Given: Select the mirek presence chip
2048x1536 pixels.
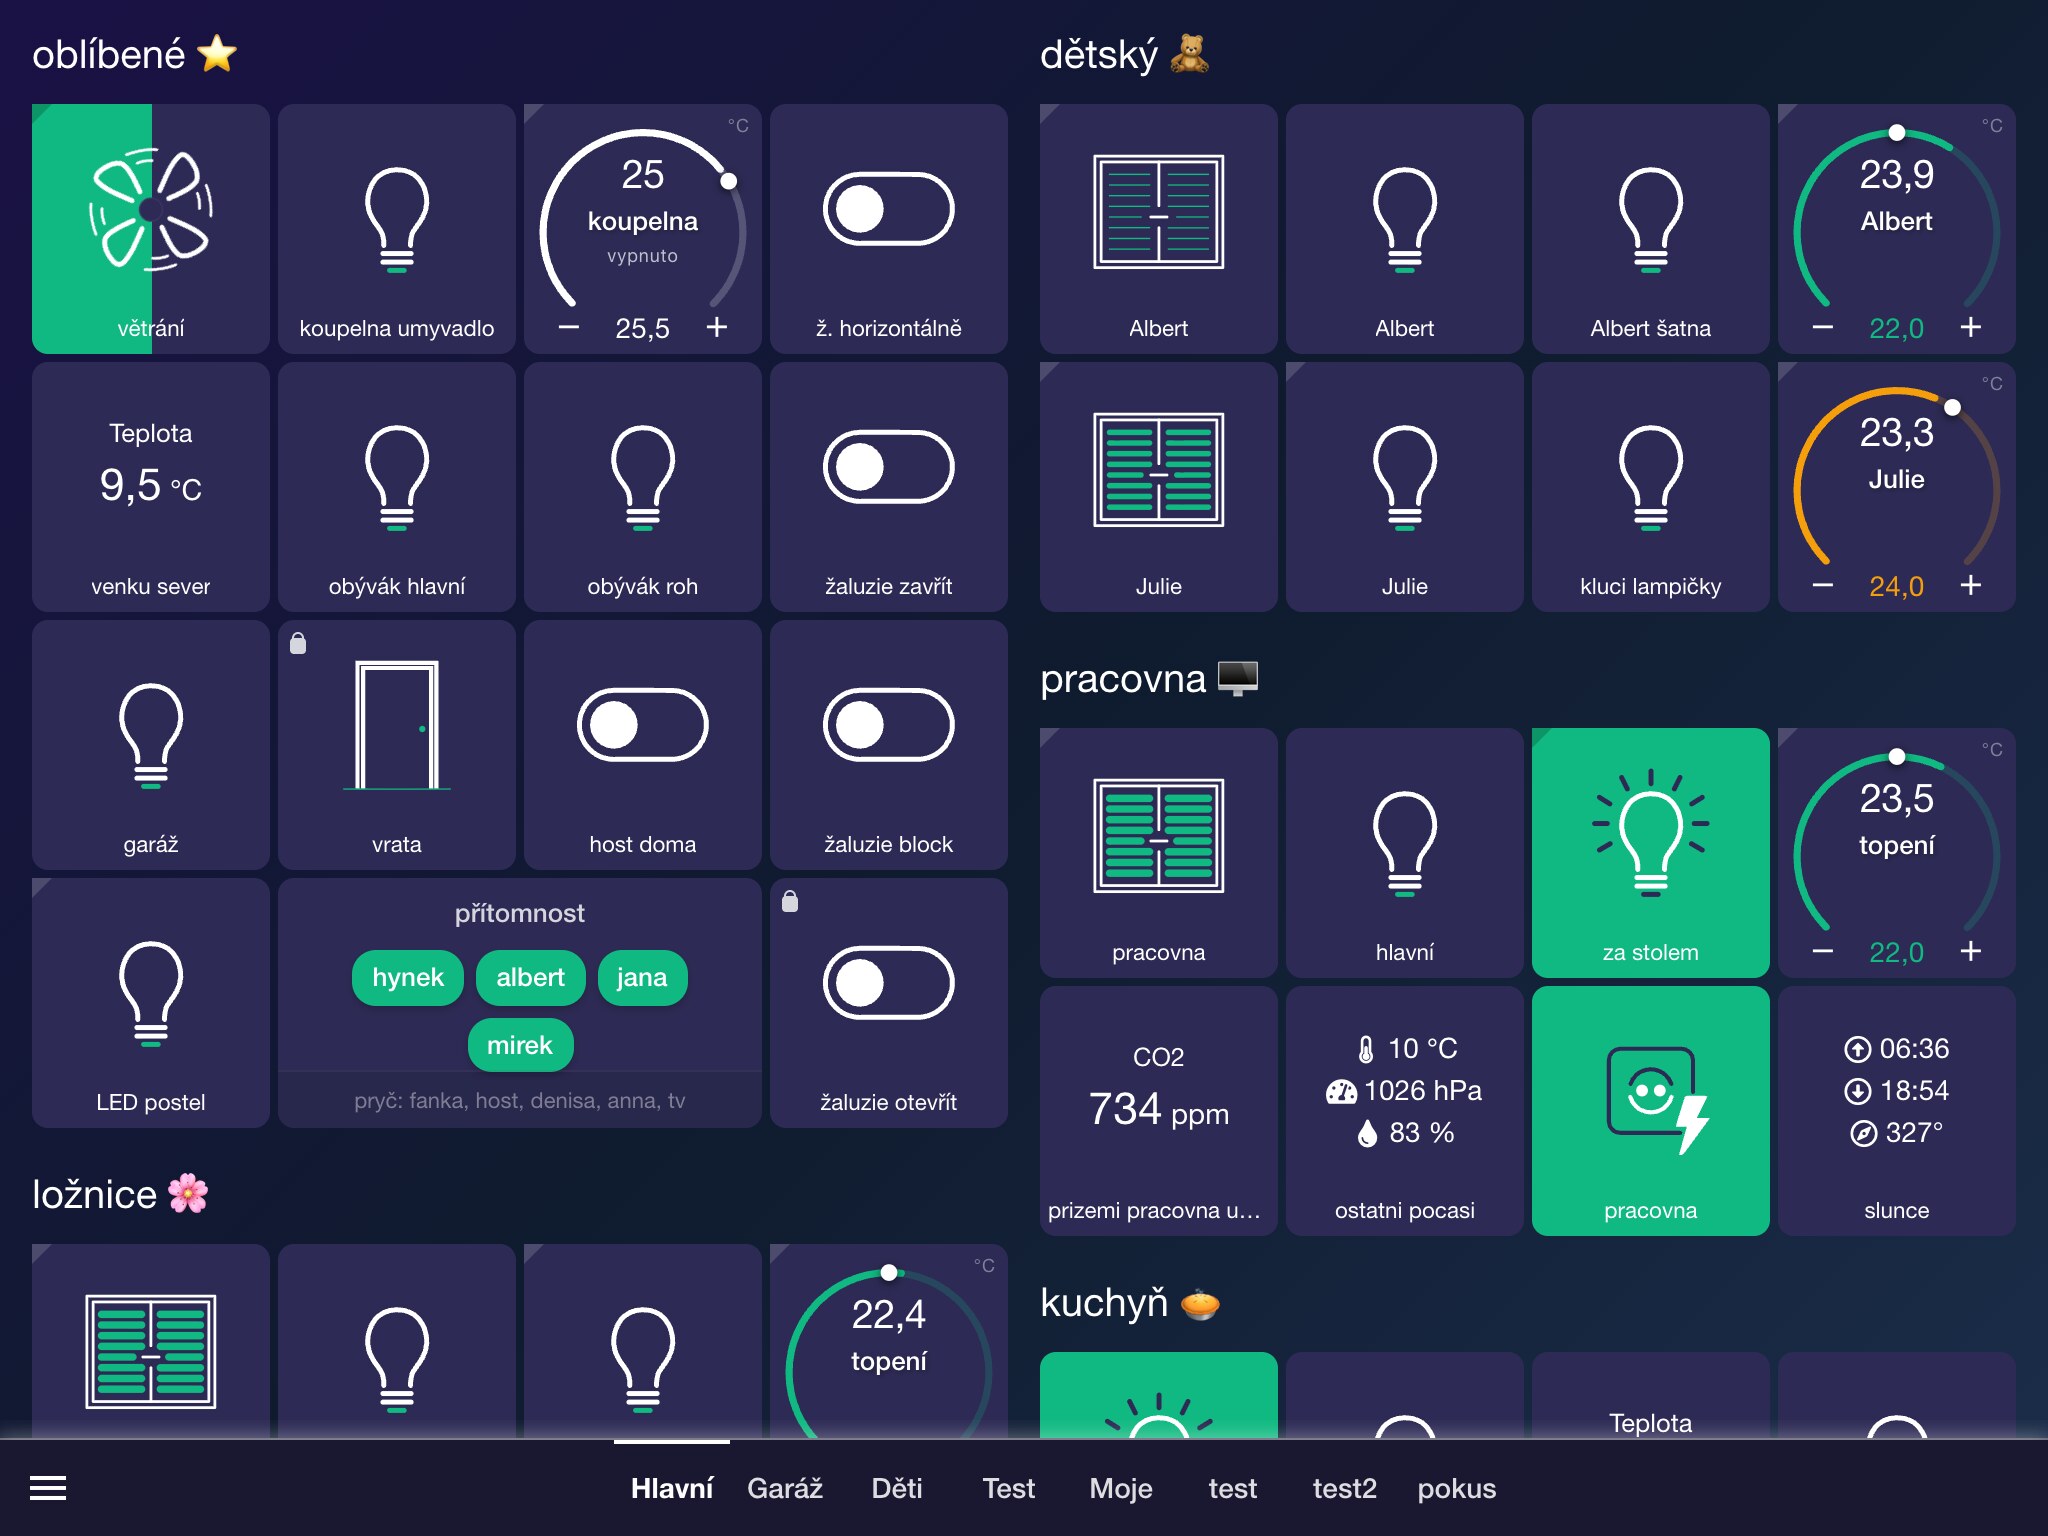Looking at the screenshot, I should coord(520,1045).
